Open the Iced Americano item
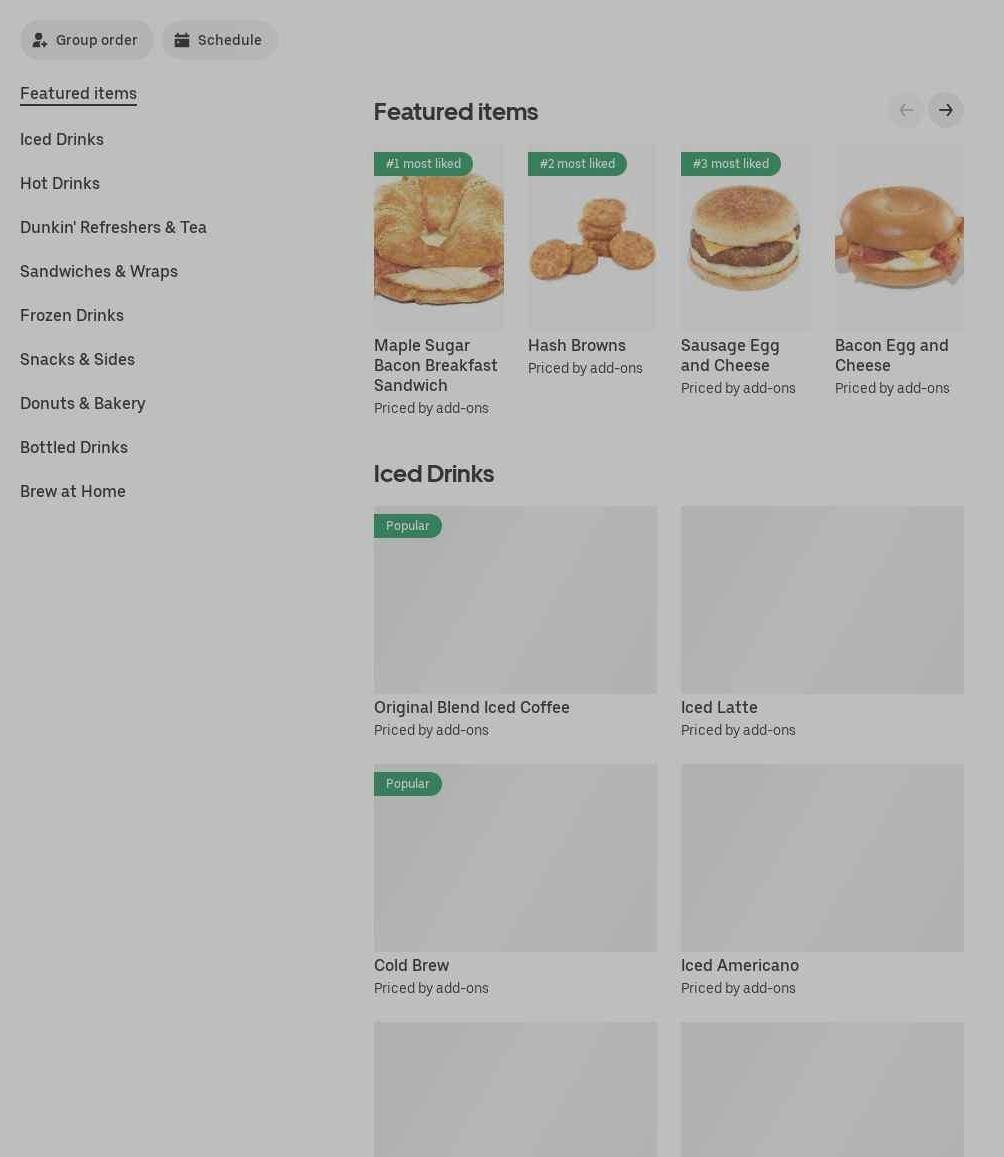1004x1157 pixels. point(823,880)
